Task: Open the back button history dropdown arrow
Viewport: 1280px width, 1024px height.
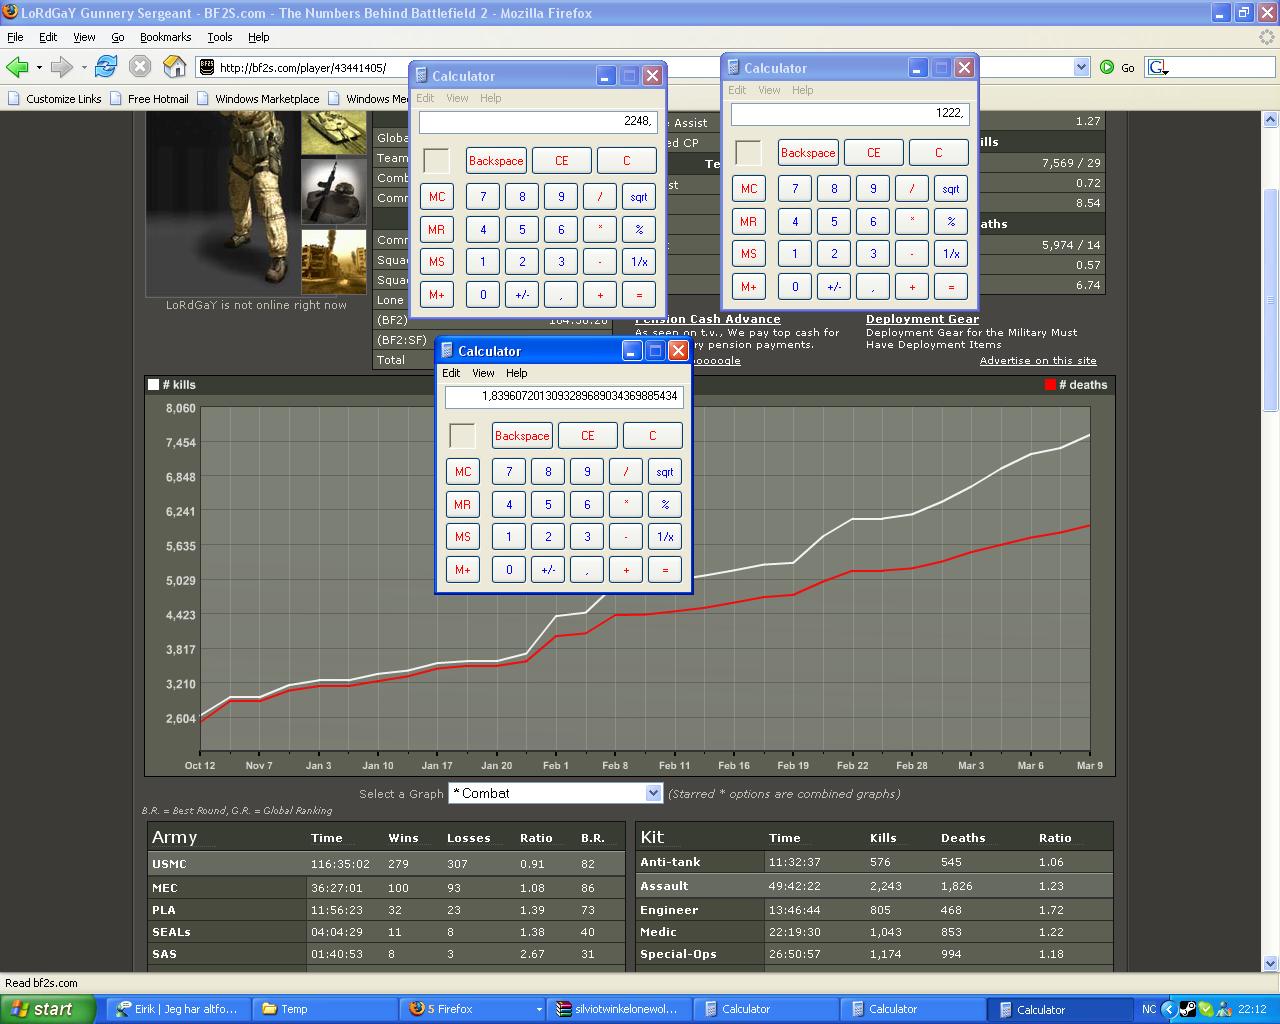Action: coord(39,67)
